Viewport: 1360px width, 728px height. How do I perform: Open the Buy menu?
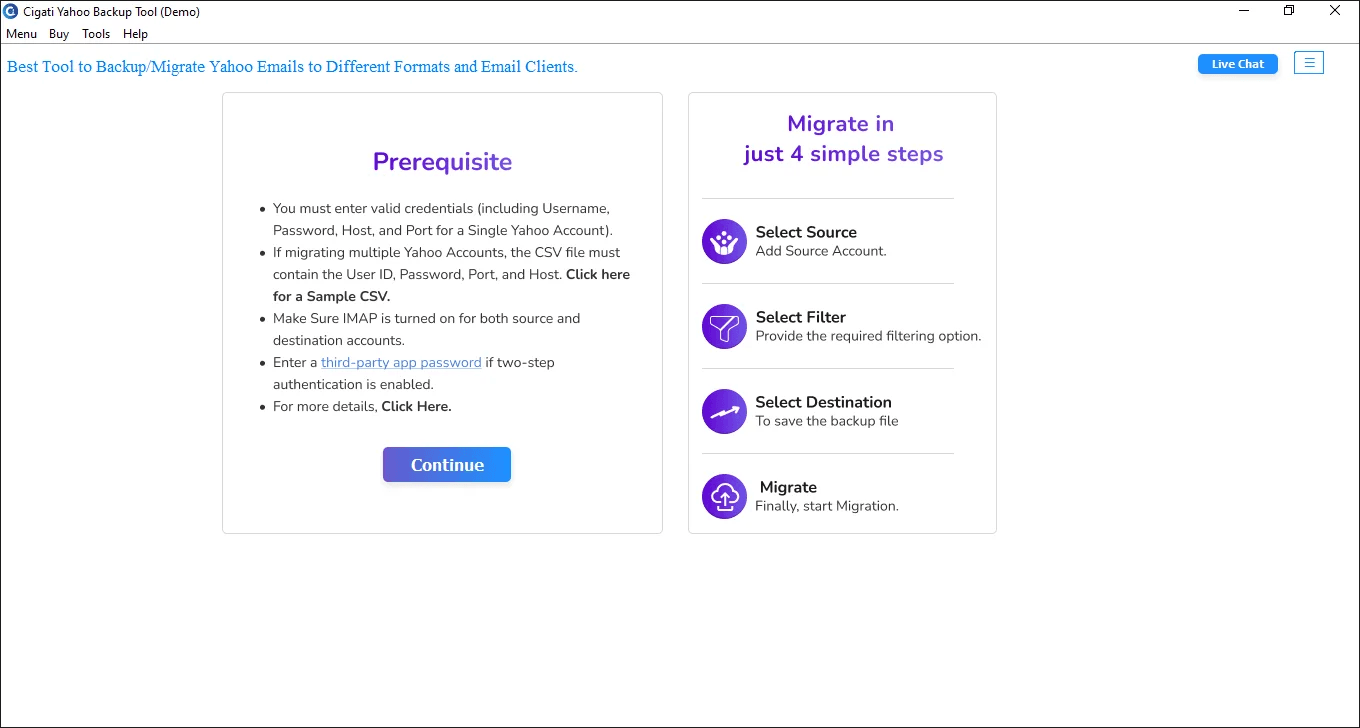(58, 33)
